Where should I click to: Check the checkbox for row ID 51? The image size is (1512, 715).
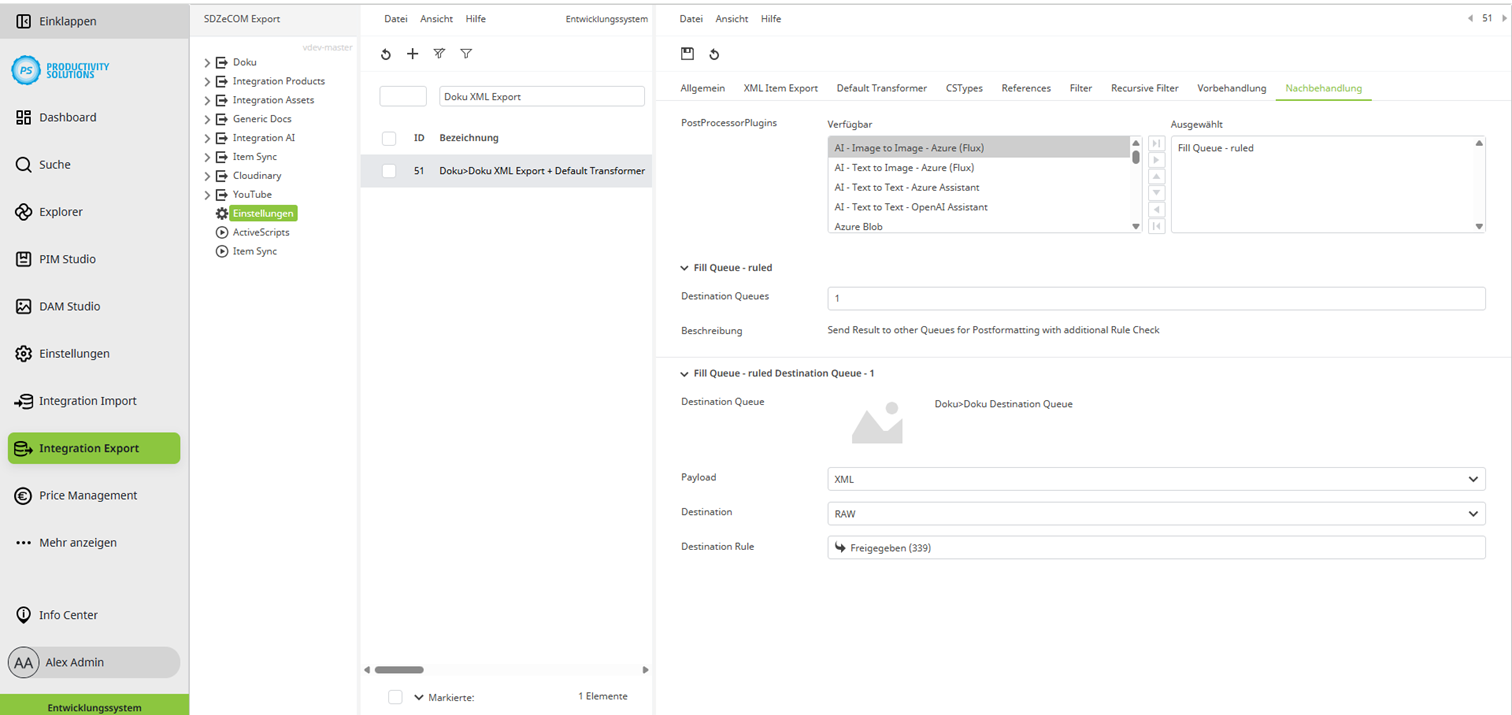(x=388, y=171)
